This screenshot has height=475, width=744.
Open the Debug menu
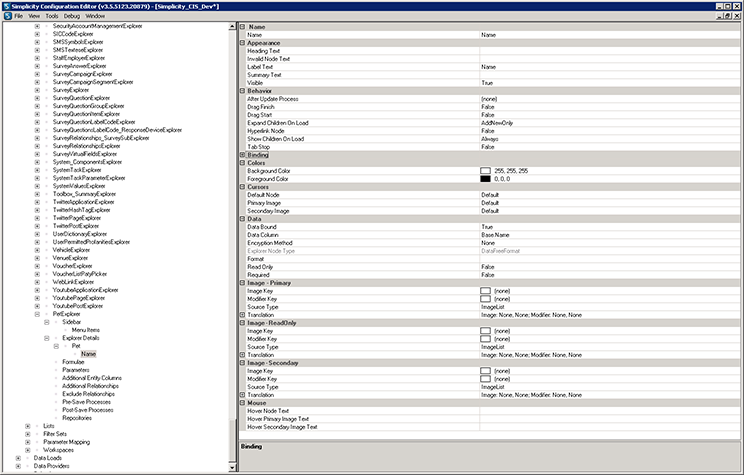click(x=72, y=16)
